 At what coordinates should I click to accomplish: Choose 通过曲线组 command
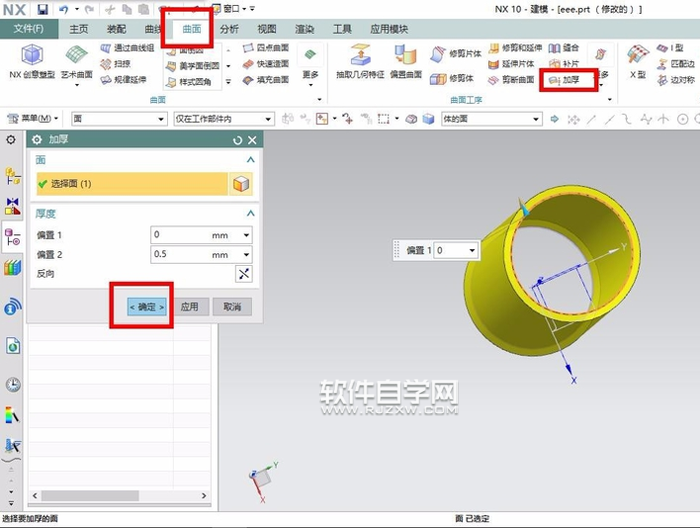pos(127,48)
